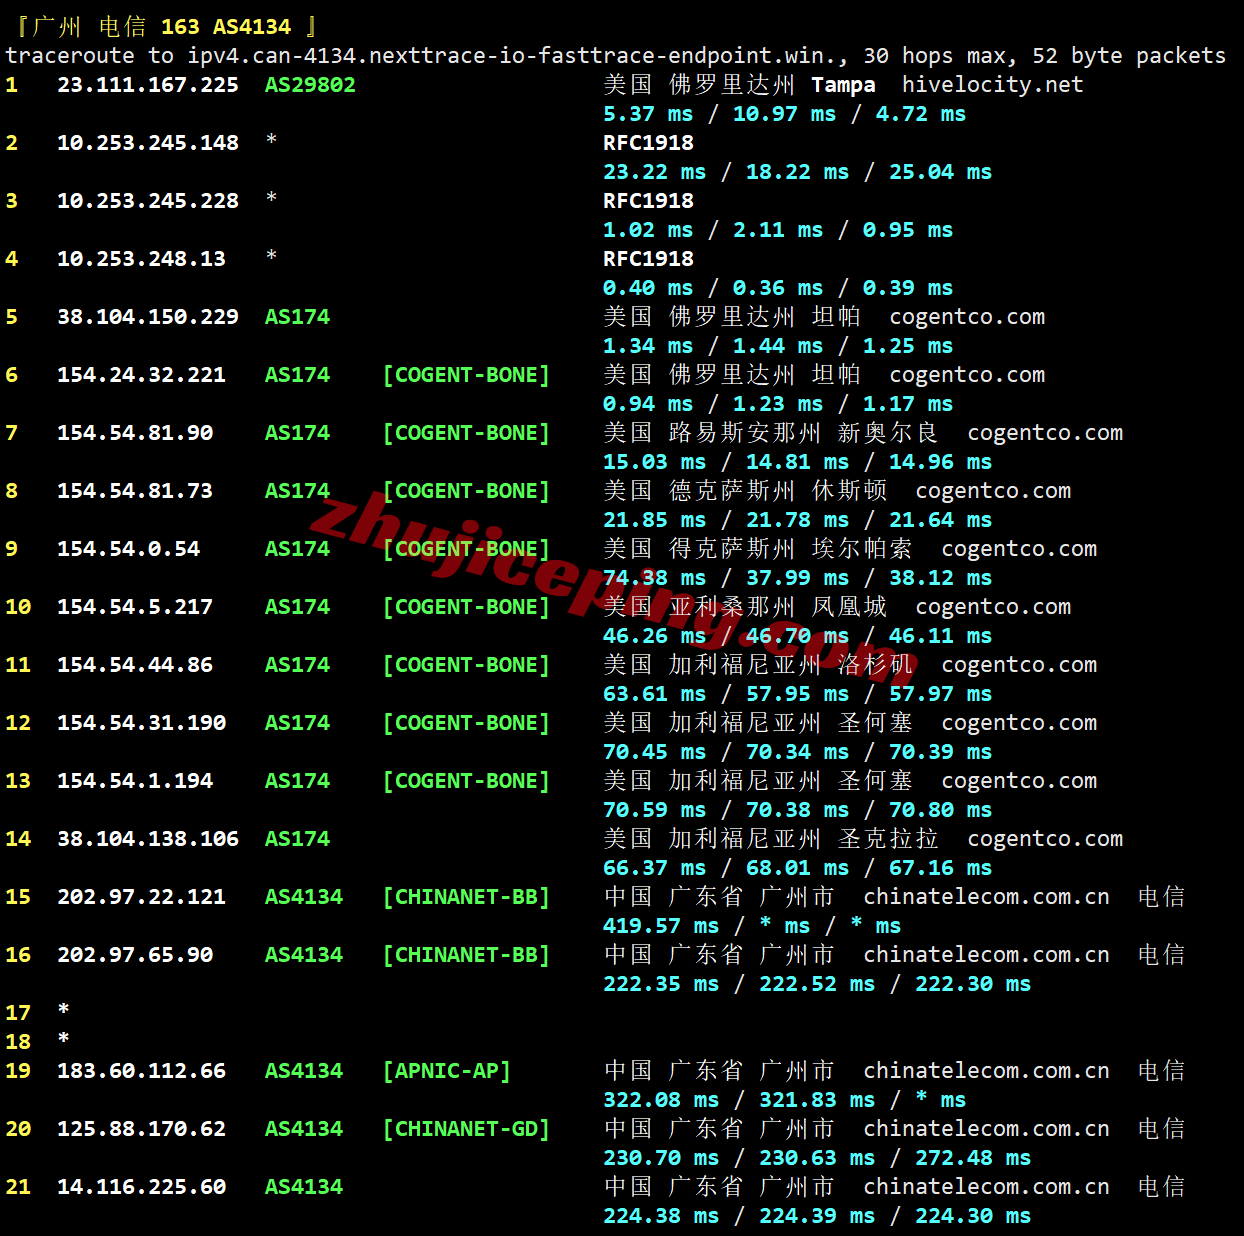Image resolution: width=1244 pixels, height=1236 pixels.
Task: Click the 15.03 ms latency value
Action: (654, 462)
